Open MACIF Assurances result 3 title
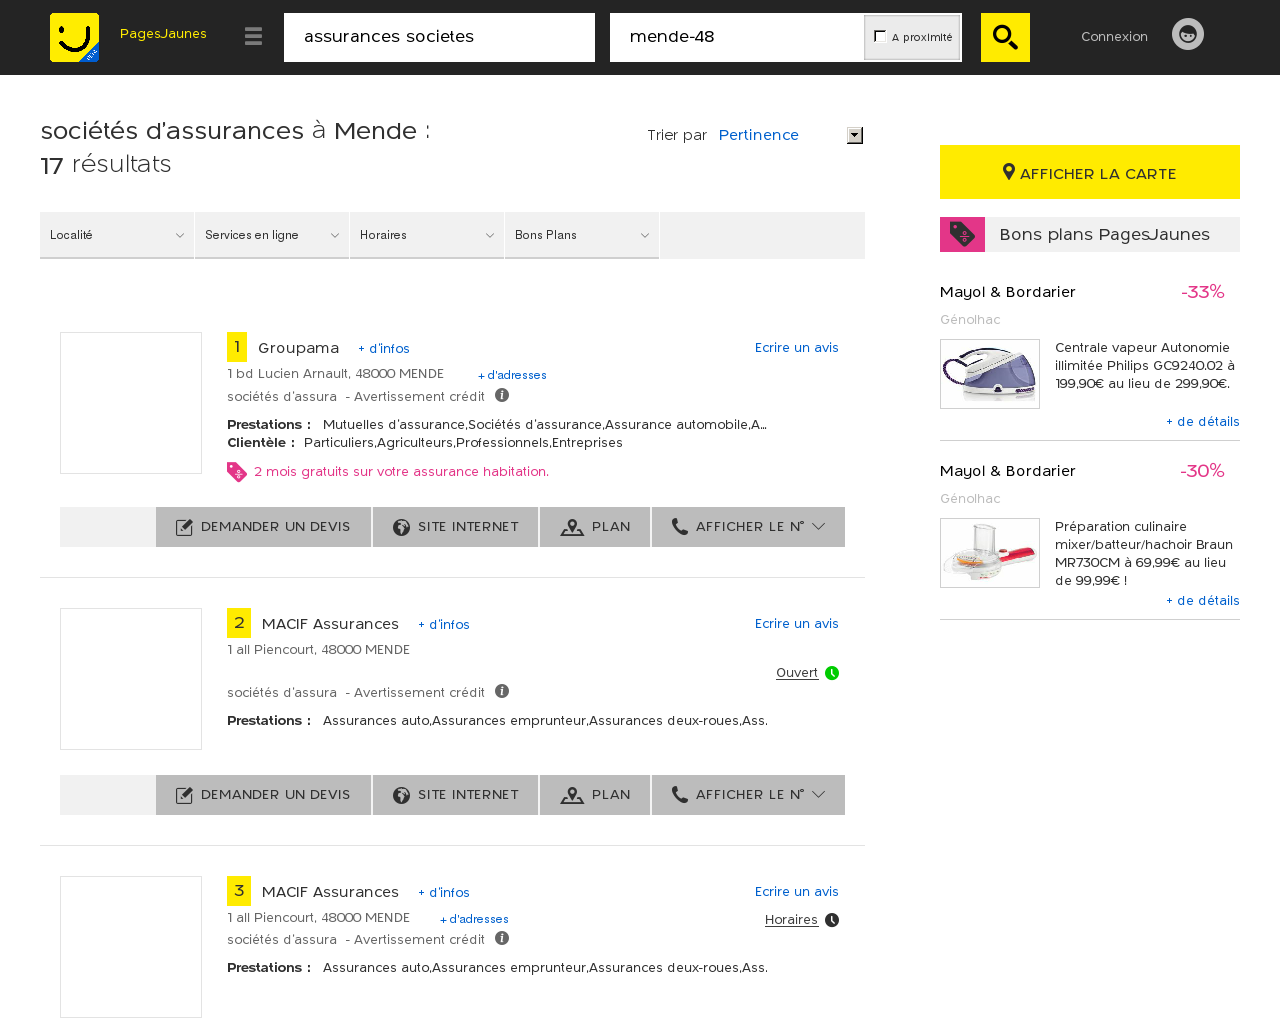 coord(330,892)
